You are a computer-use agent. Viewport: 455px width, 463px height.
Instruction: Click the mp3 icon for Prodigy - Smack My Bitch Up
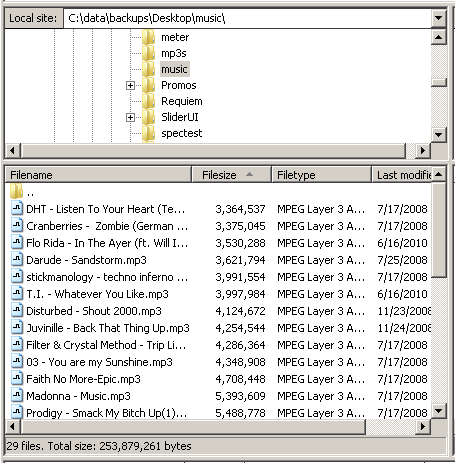17,412
